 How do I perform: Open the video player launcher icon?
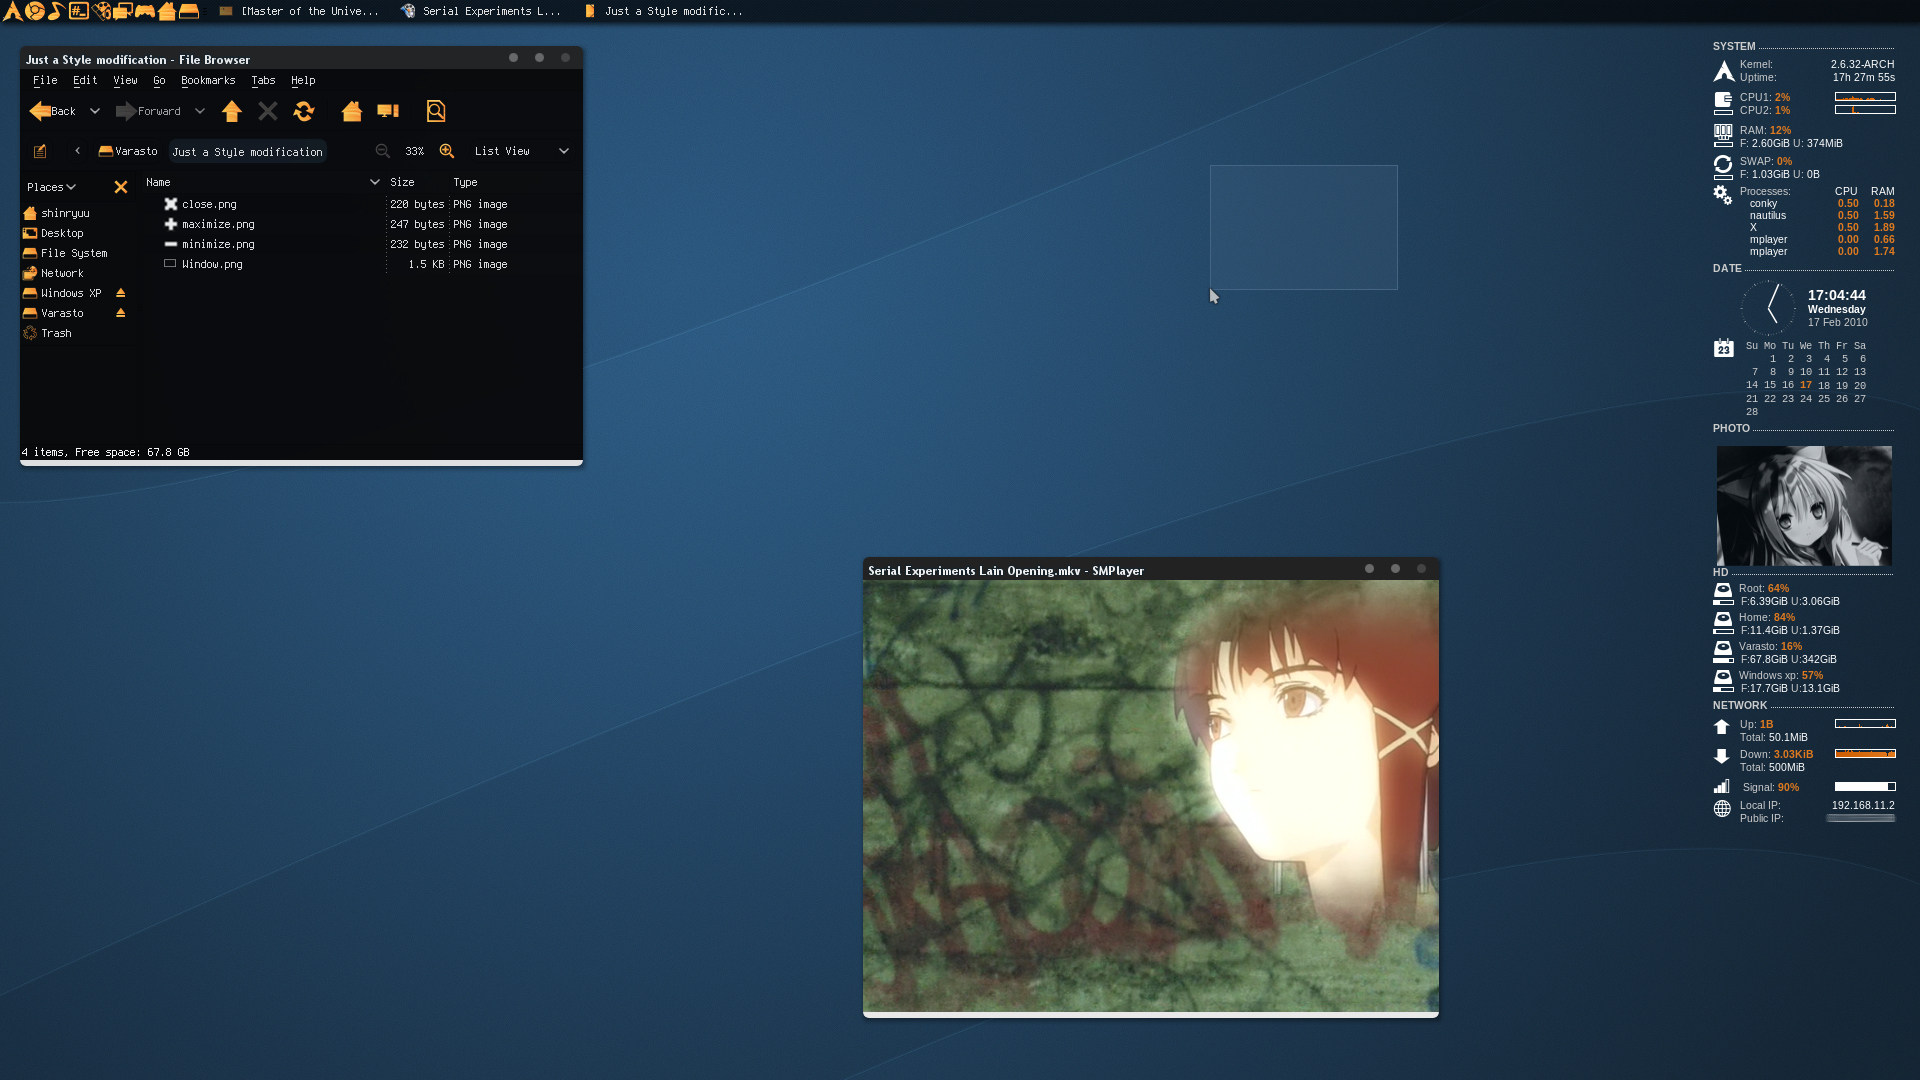pos(101,11)
